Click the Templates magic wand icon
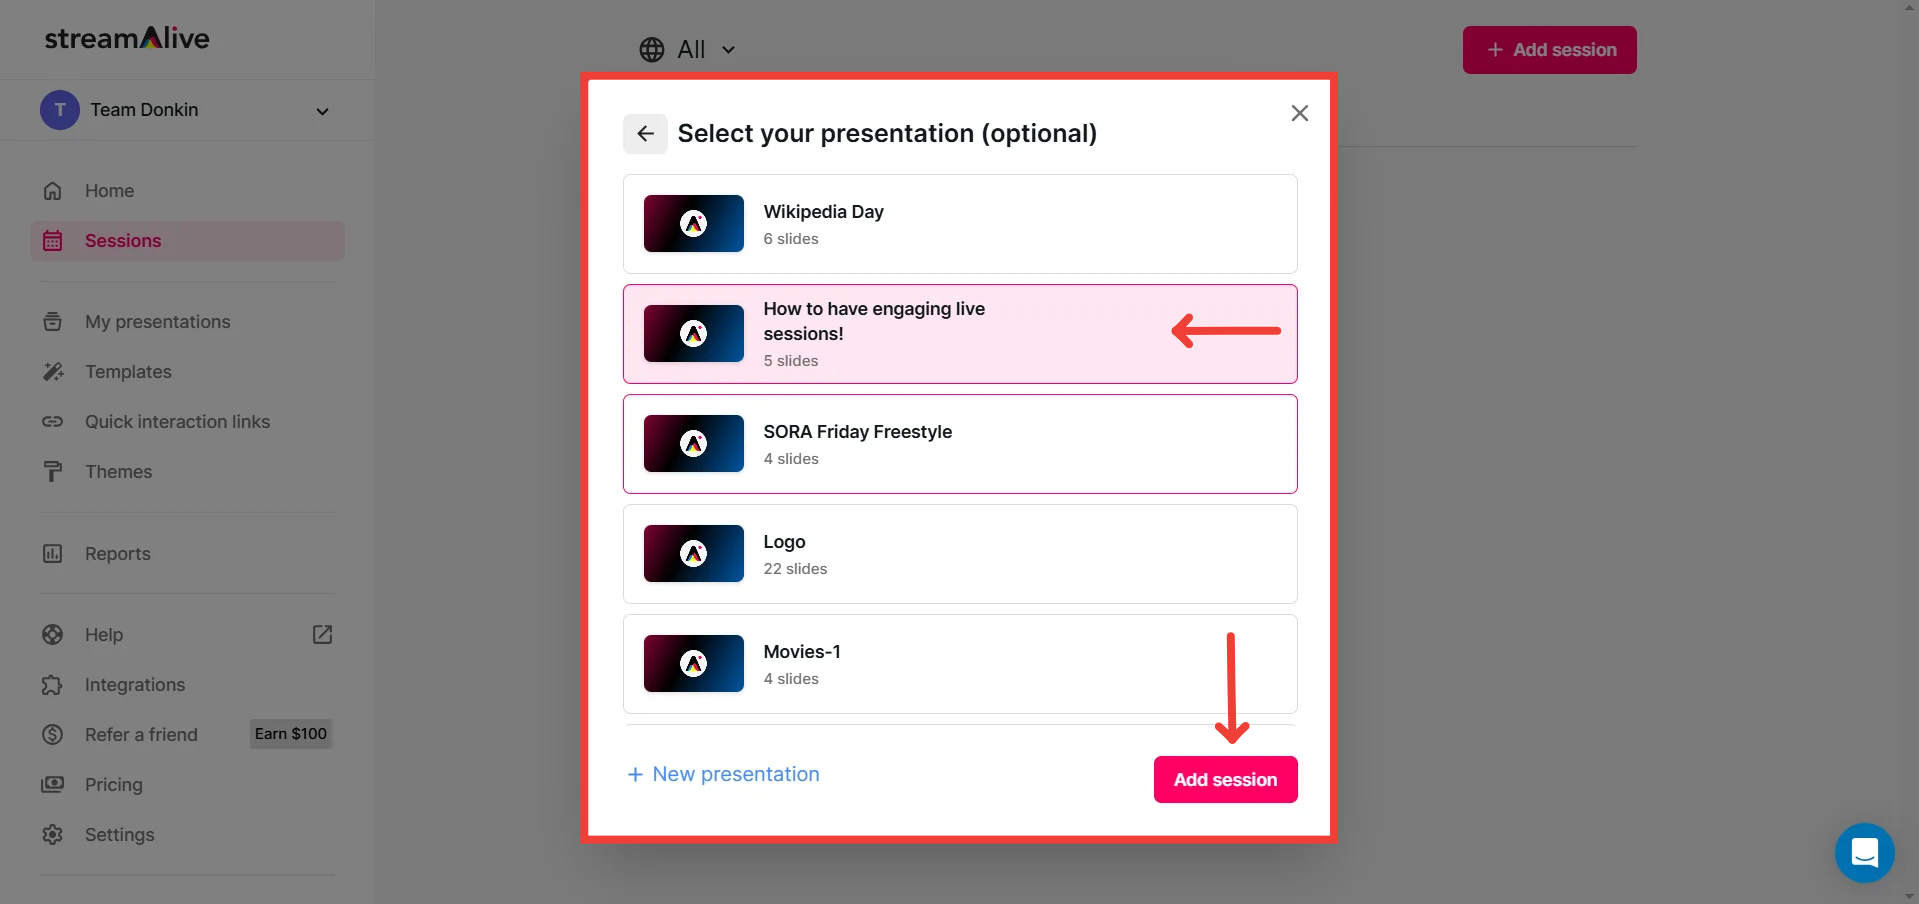 [x=53, y=372]
